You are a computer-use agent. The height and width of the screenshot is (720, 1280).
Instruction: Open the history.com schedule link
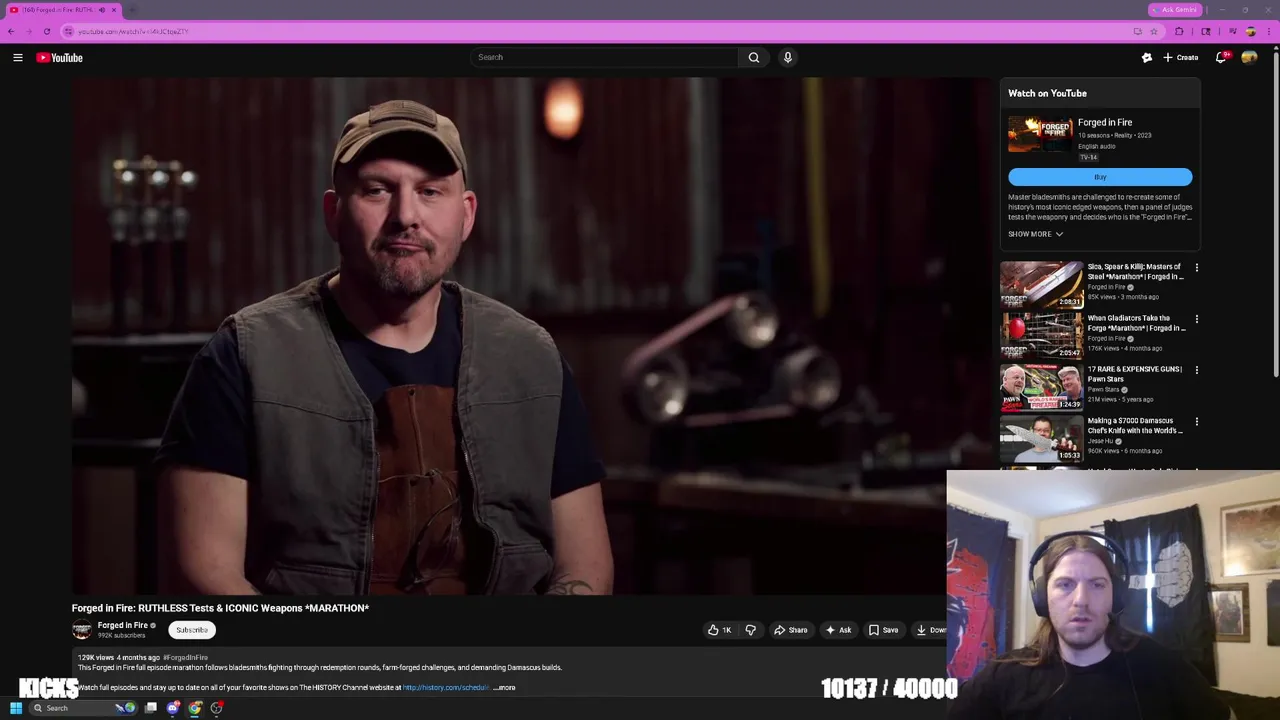(x=446, y=688)
